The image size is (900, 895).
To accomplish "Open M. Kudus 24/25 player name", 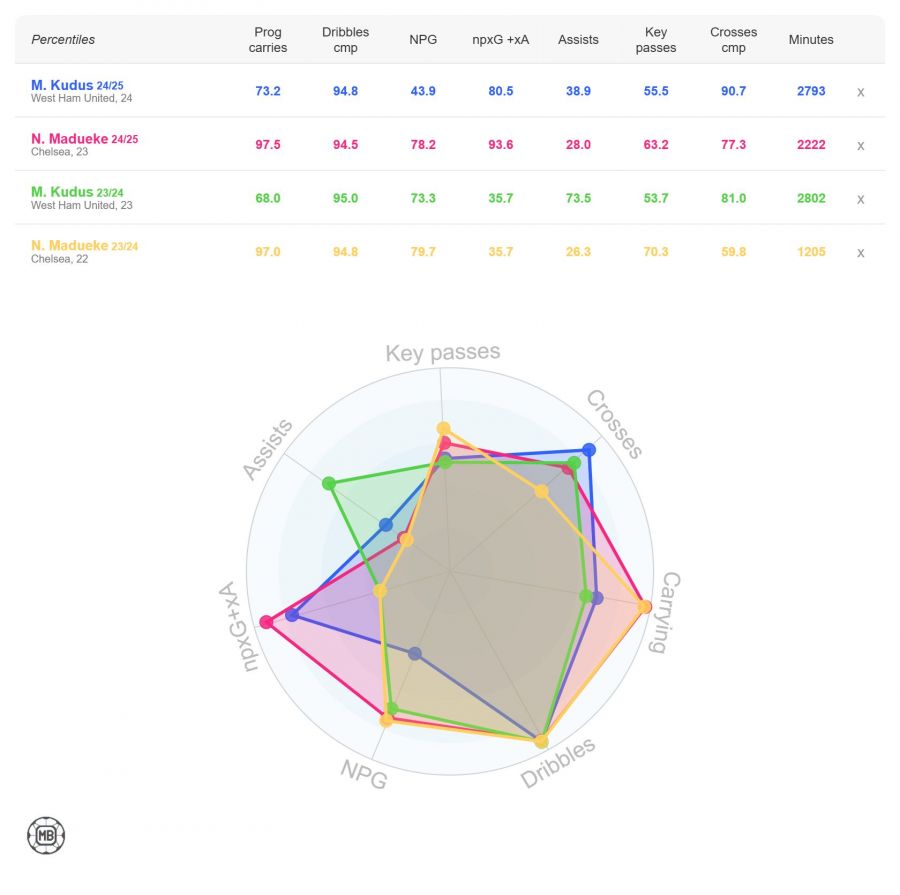I will pyautogui.click(x=62, y=85).
